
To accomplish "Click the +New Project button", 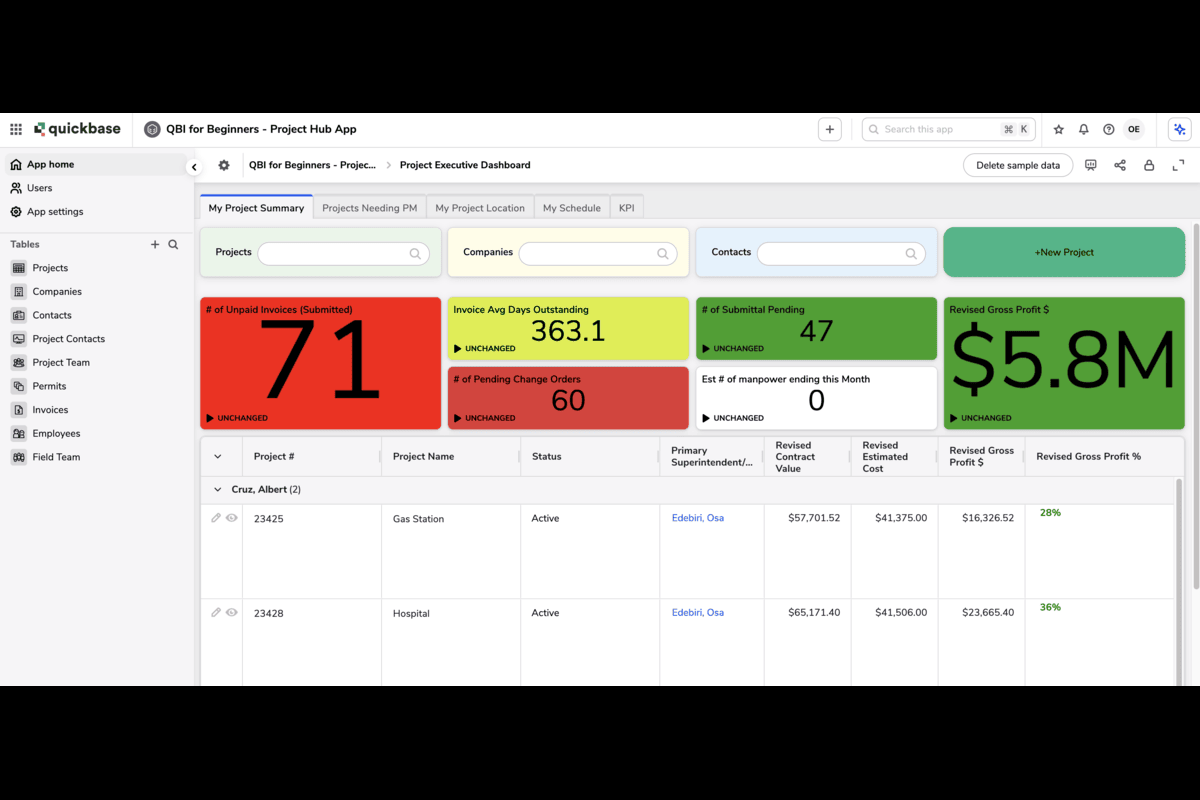I will [x=1064, y=252].
